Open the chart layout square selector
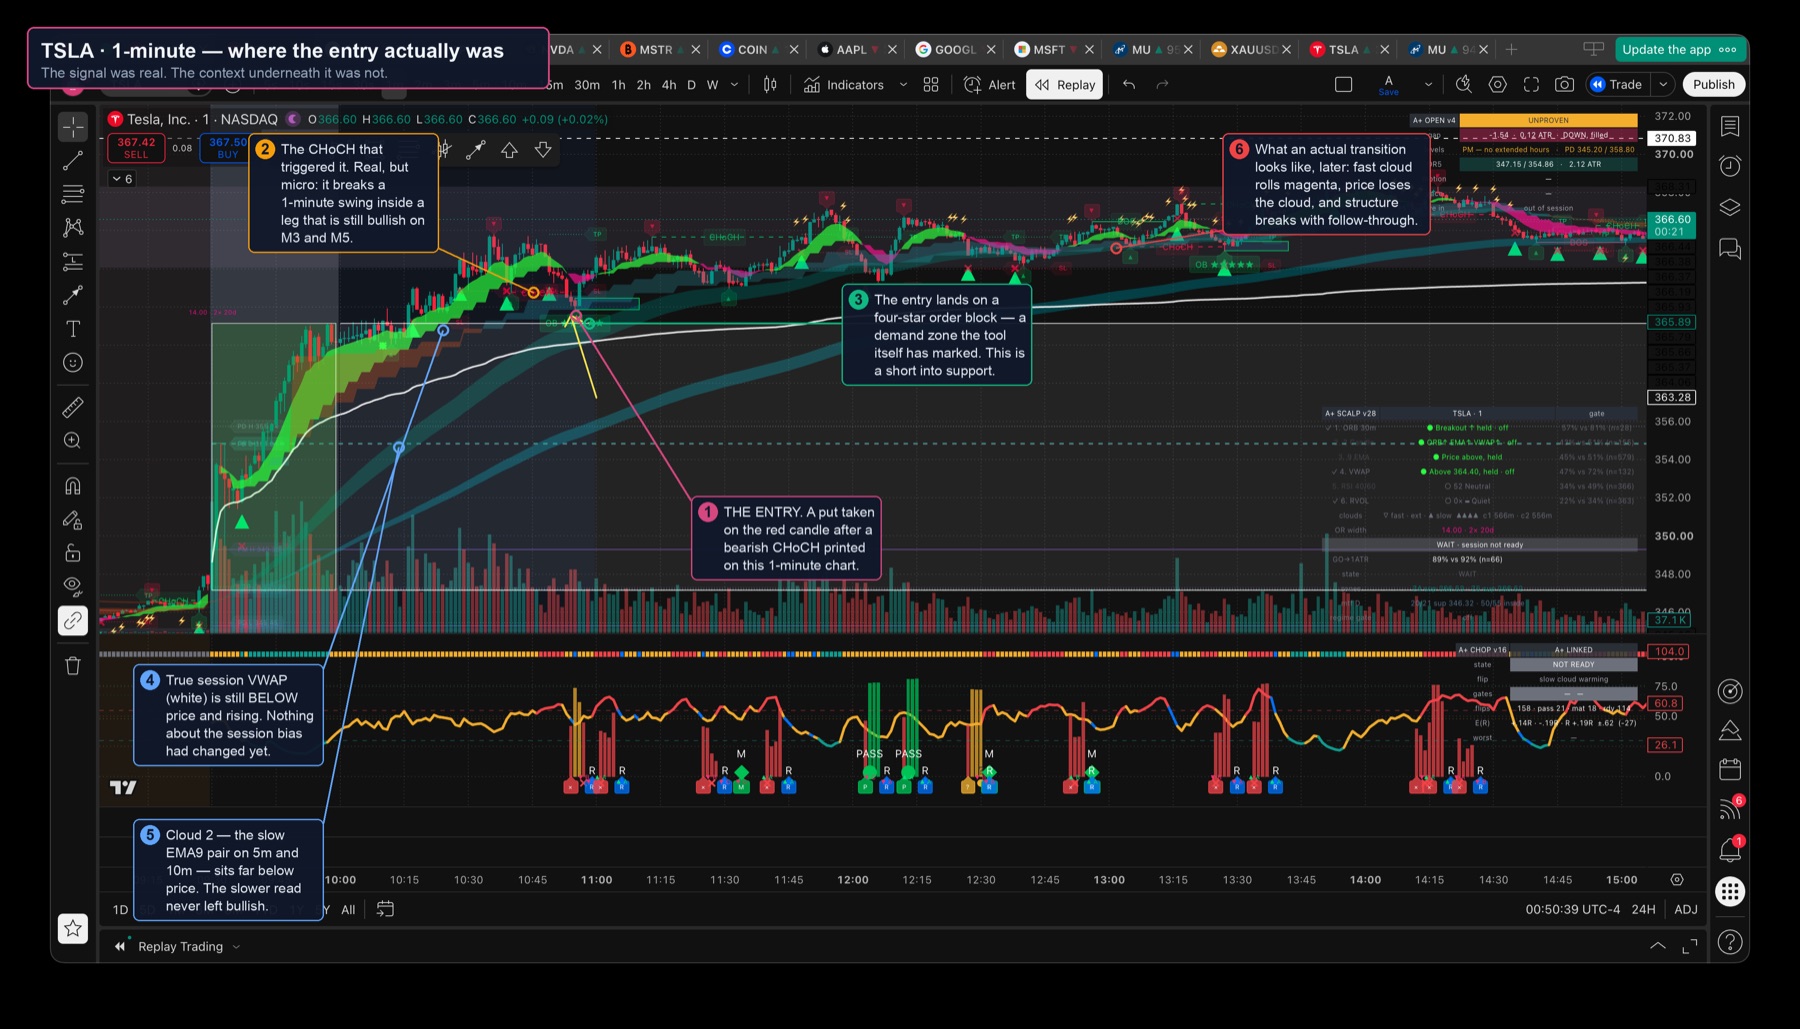The width and height of the screenshot is (1800, 1029). pos(1344,85)
